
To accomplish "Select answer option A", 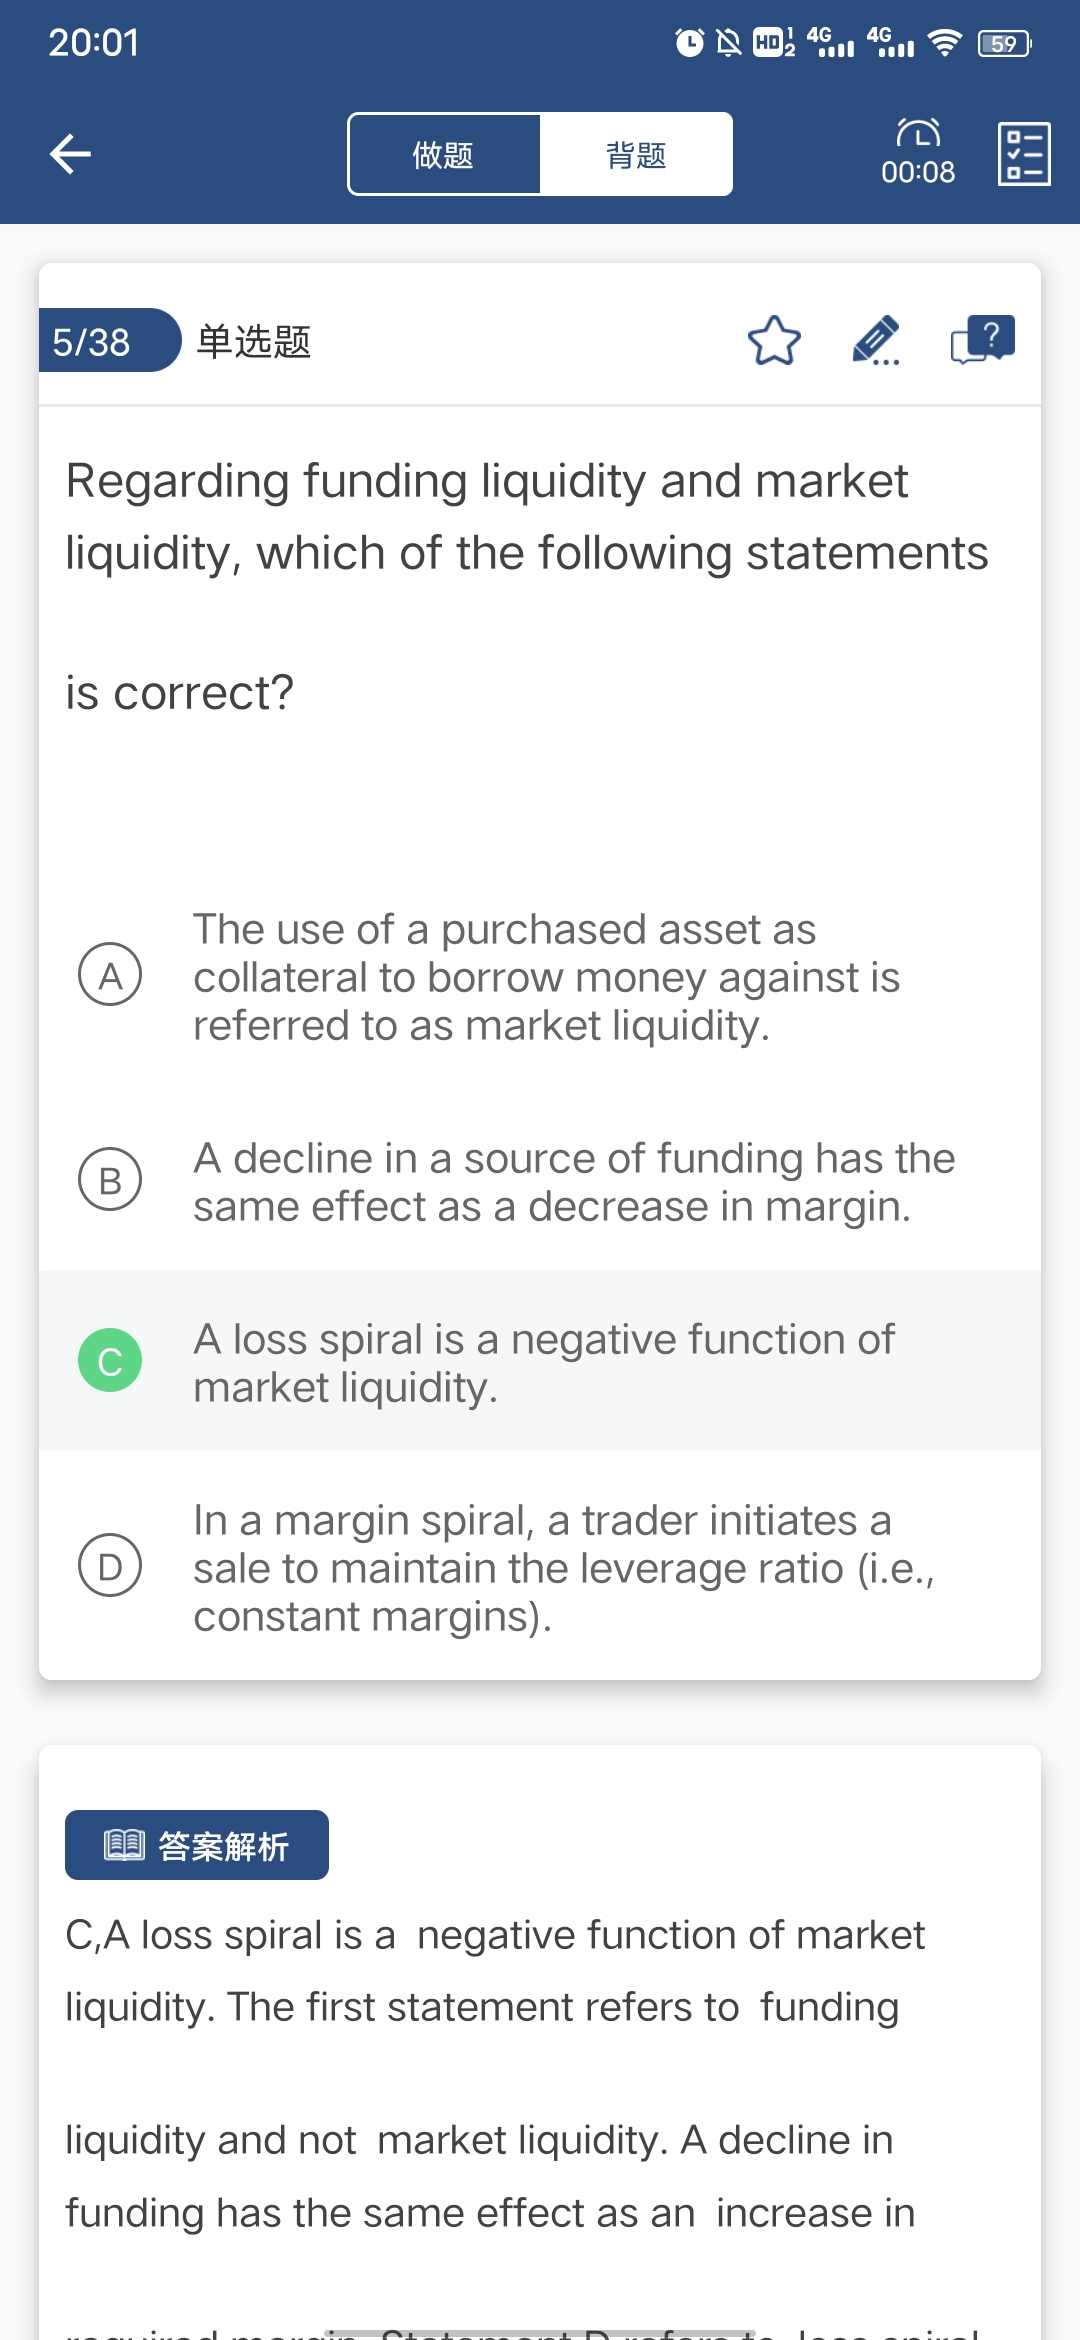I will pos(110,975).
